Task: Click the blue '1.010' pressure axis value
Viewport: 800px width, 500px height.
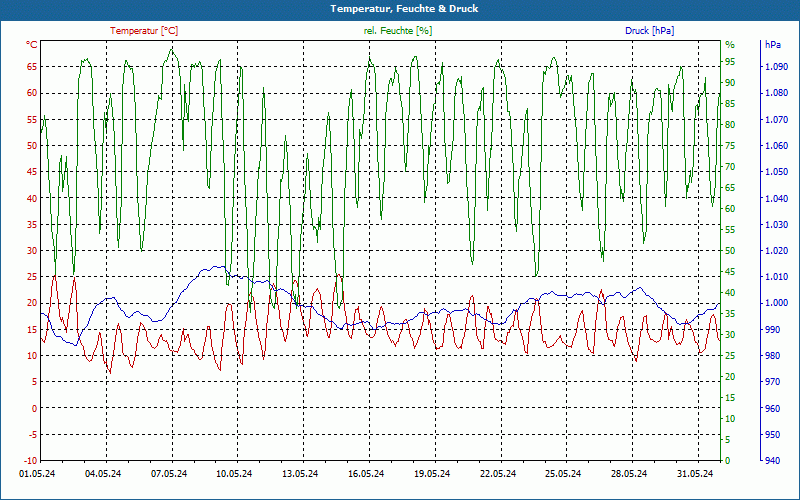Action: (776, 277)
